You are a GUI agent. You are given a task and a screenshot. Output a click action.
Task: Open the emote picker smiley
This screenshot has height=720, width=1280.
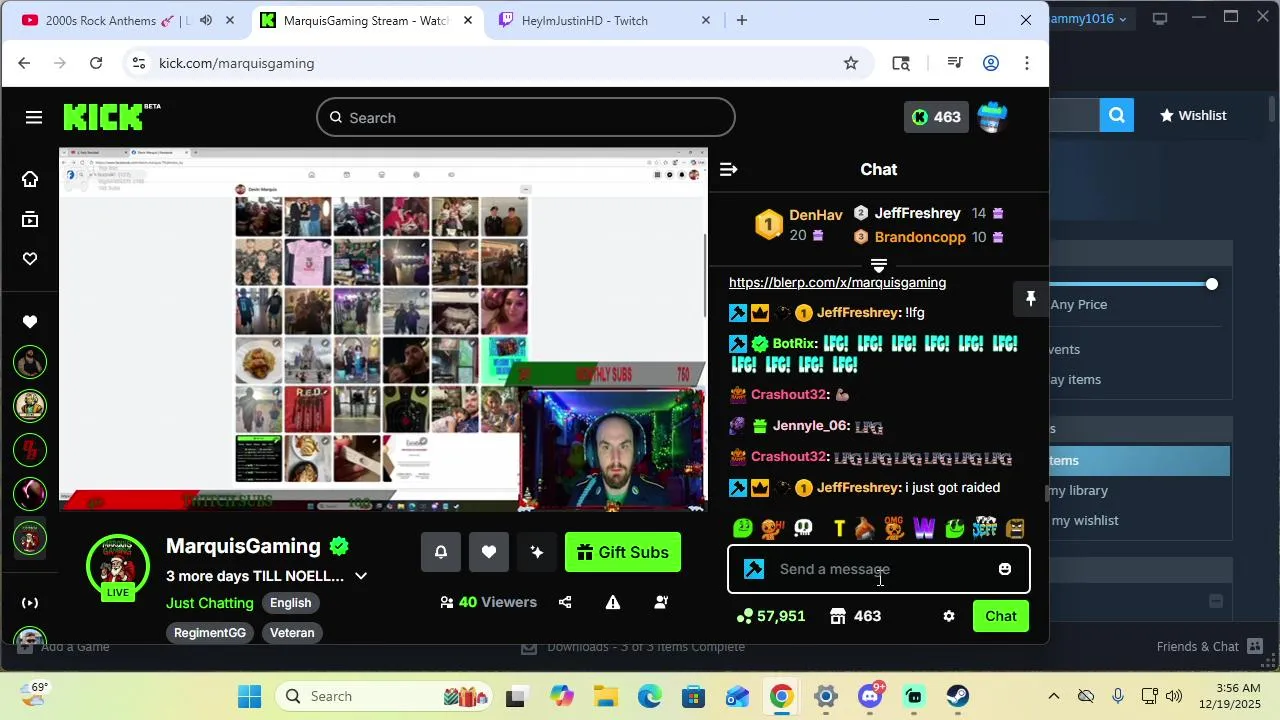pyautogui.click(x=1005, y=569)
